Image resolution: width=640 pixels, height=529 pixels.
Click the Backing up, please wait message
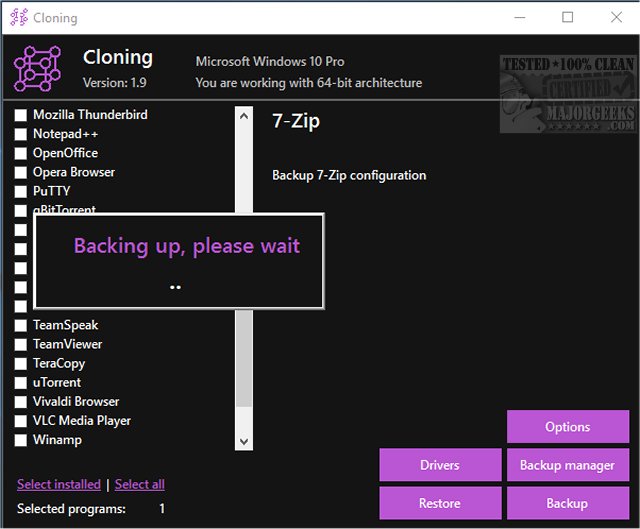187,246
